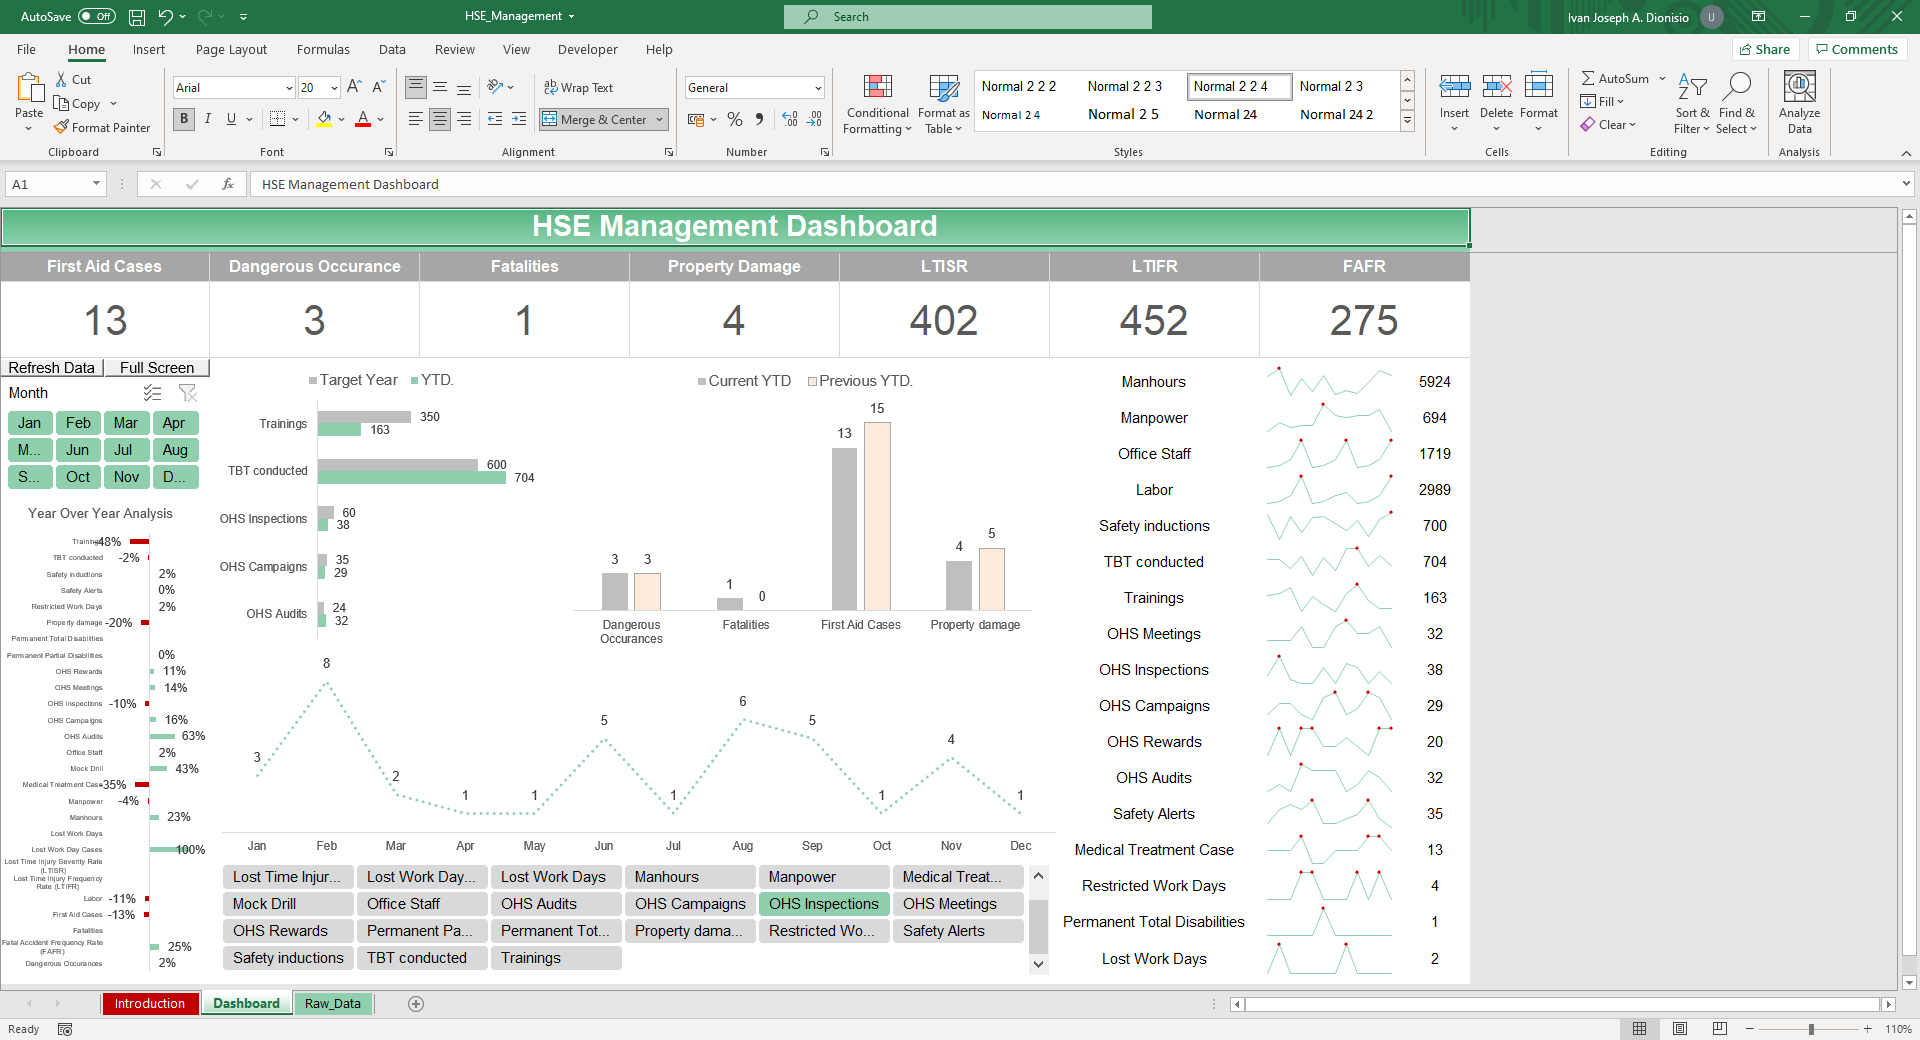Toggle AutoSave switch
Viewport: 1920px width, 1040px height.
pyautogui.click(x=97, y=16)
